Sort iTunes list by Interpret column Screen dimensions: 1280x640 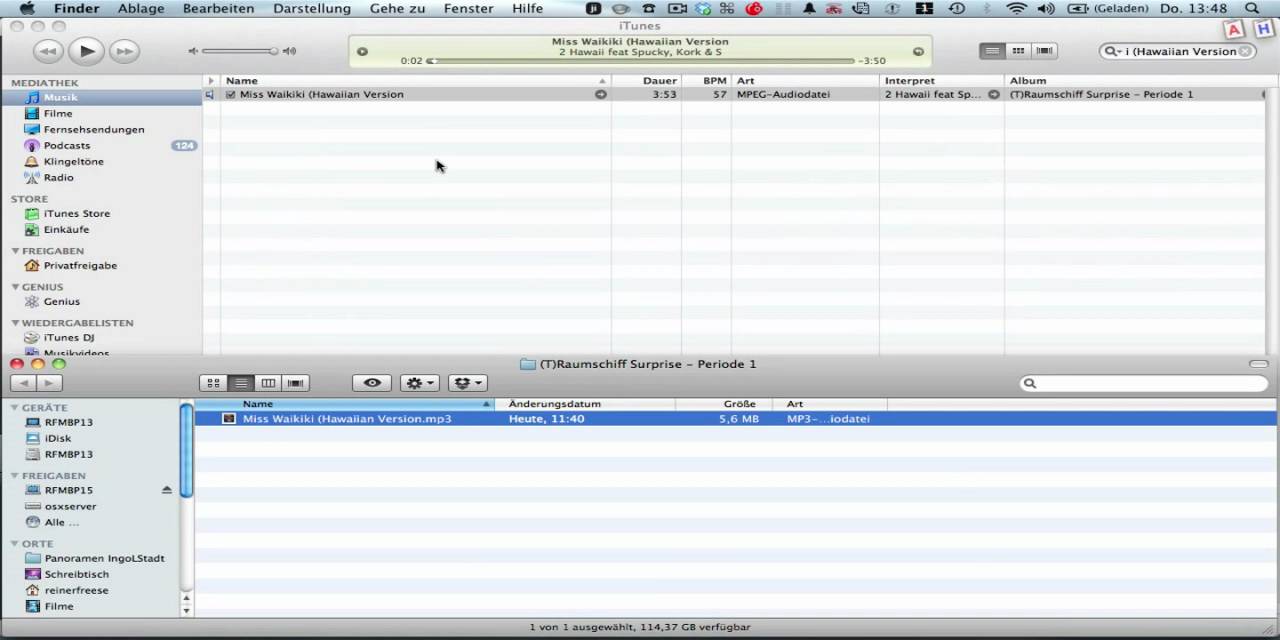point(942,80)
